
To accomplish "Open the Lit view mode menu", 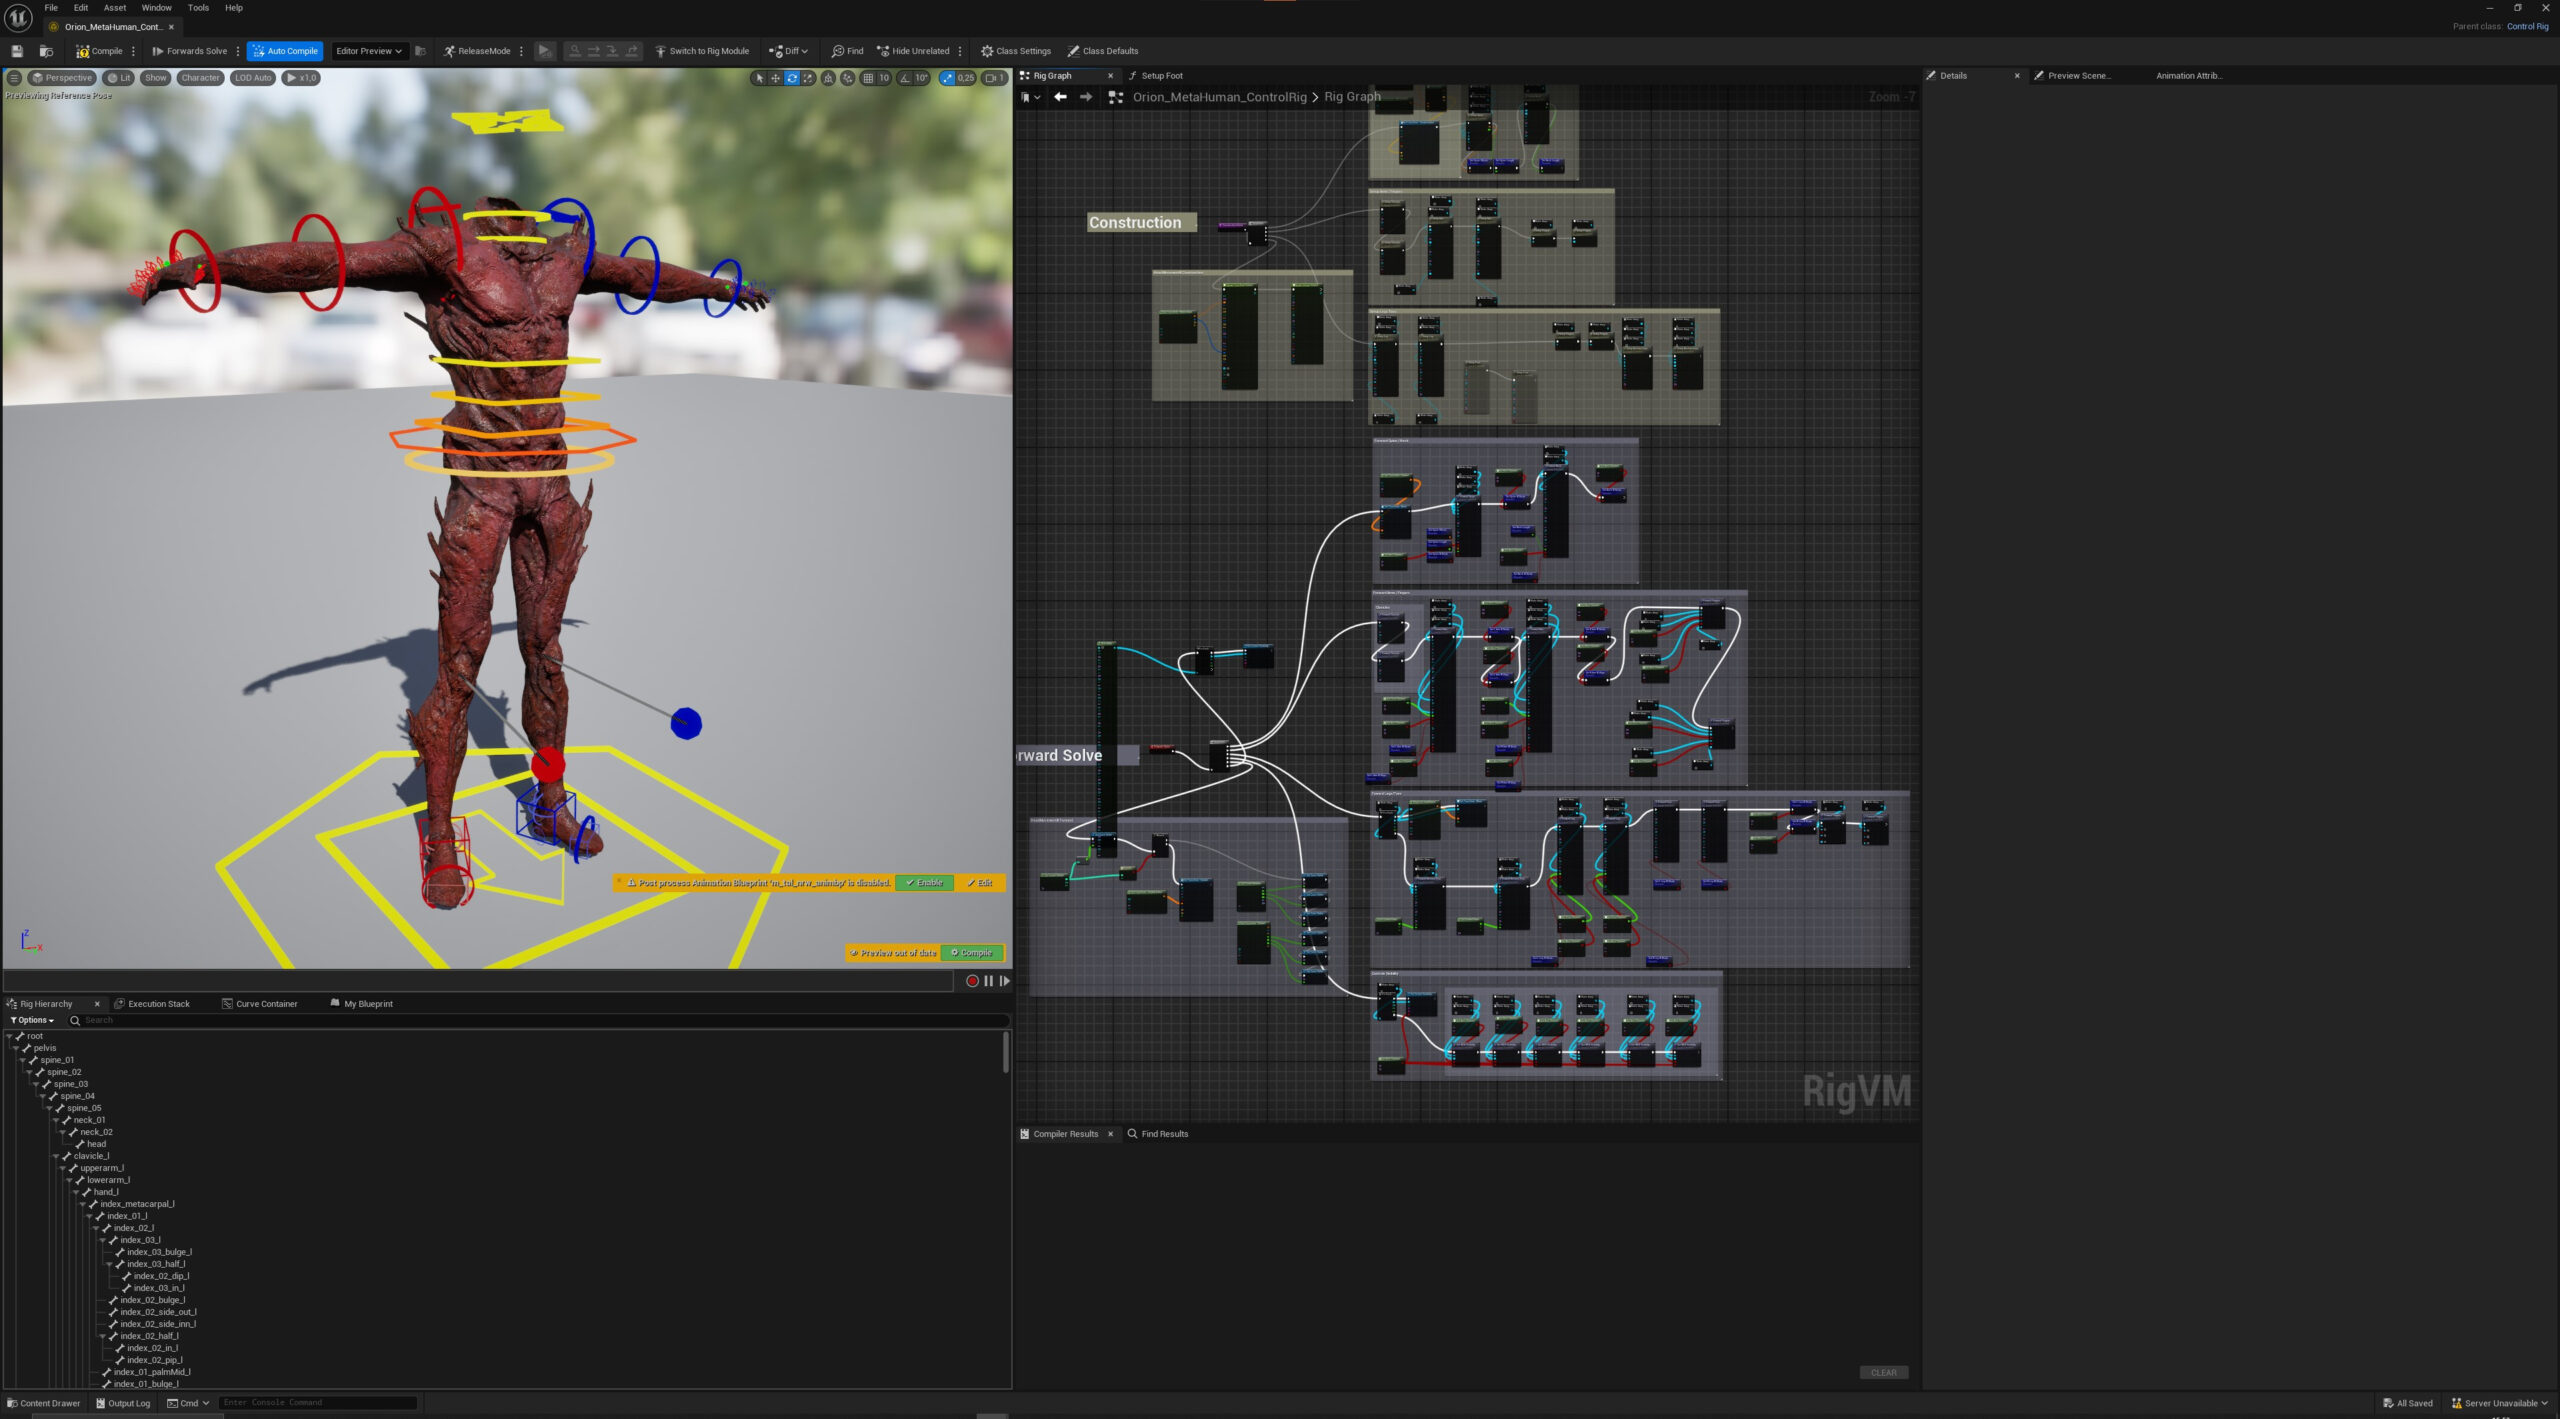I will pyautogui.click(x=119, y=78).
